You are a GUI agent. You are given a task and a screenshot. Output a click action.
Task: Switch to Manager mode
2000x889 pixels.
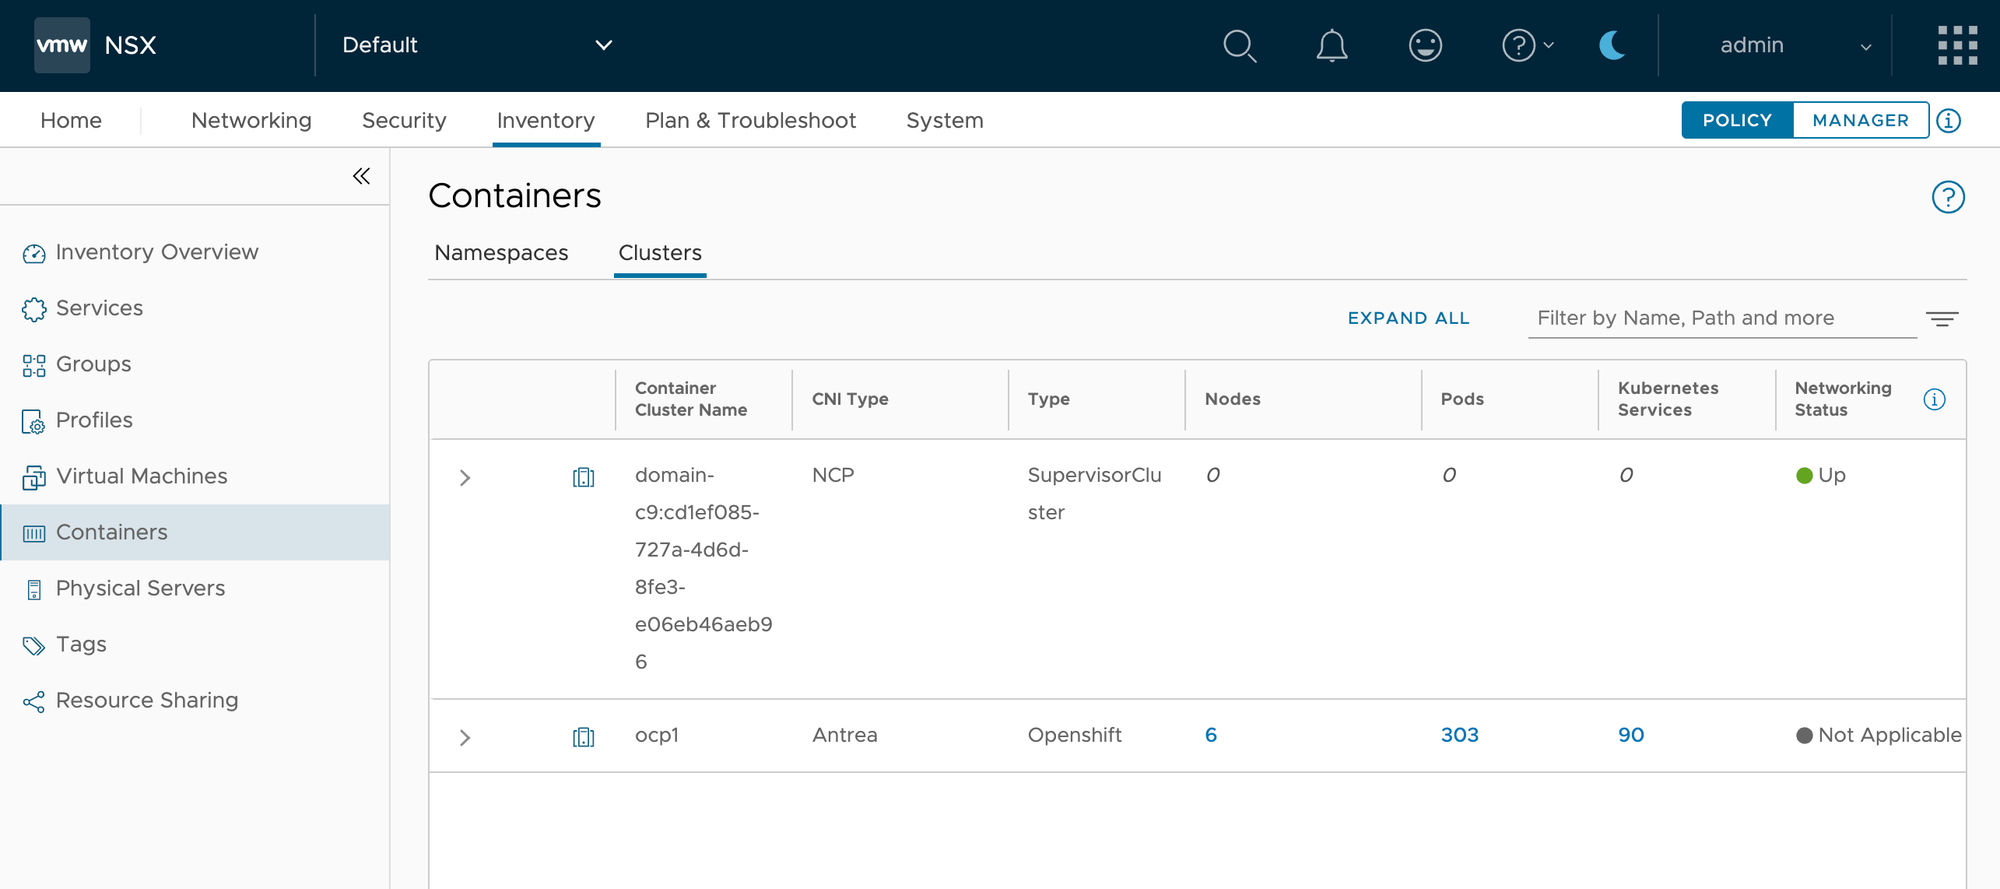click(1860, 120)
